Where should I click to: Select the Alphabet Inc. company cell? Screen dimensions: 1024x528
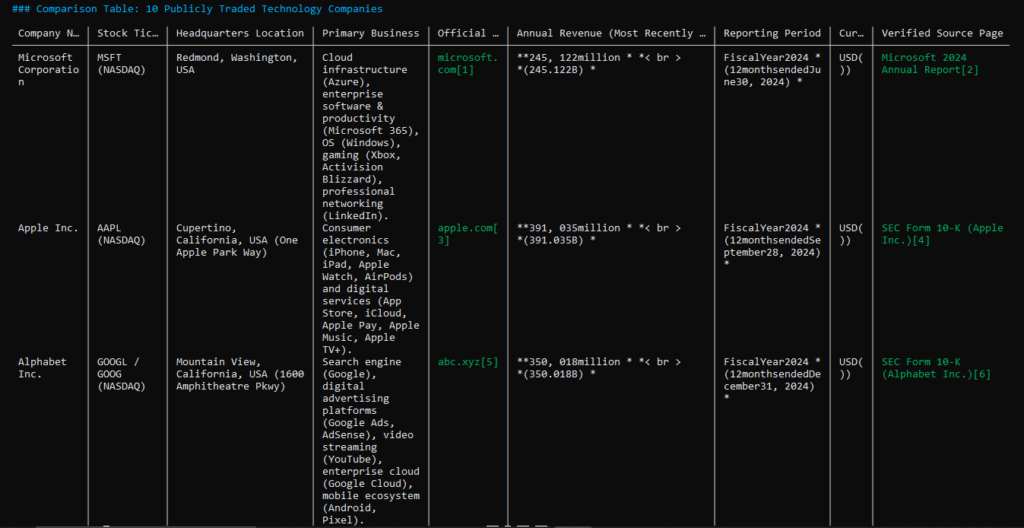click(x=42, y=368)
